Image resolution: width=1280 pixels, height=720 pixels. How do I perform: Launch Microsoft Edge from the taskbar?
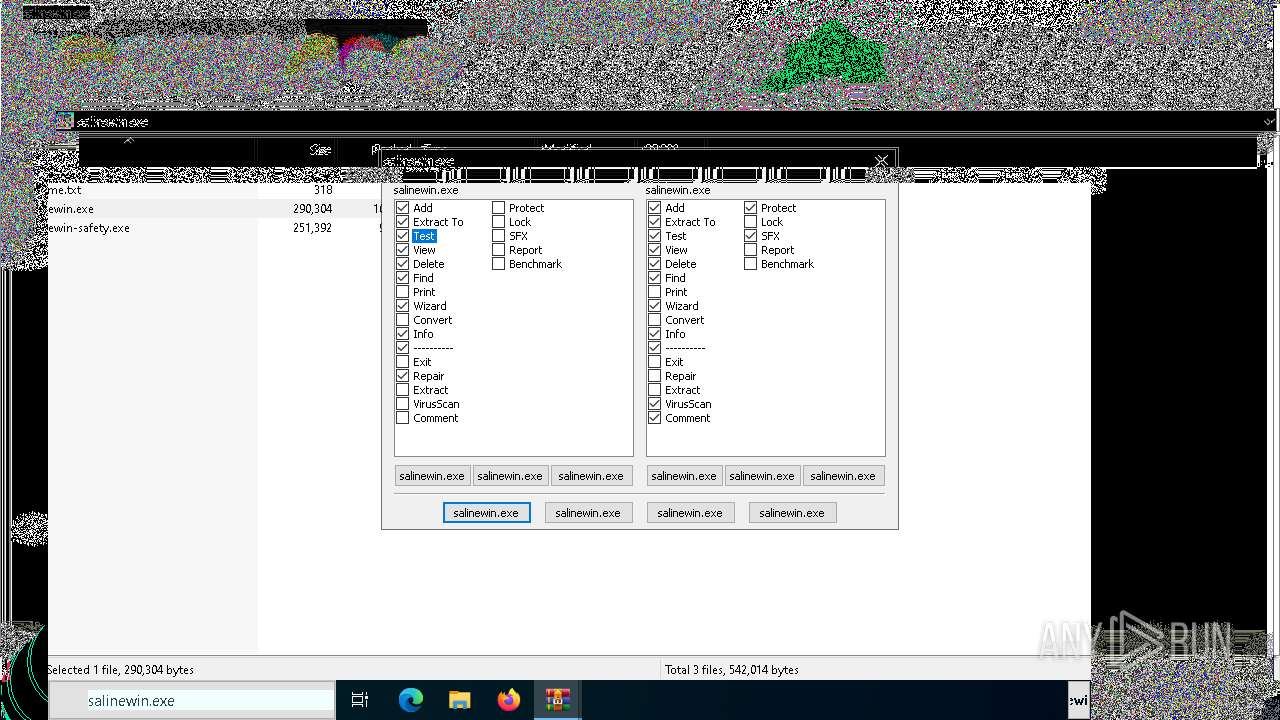410,701
